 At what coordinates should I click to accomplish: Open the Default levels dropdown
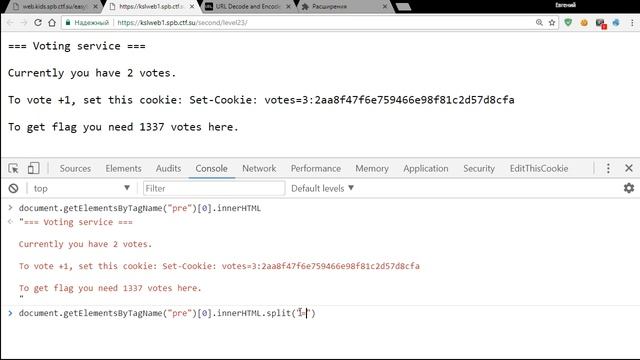click(322, 188)
